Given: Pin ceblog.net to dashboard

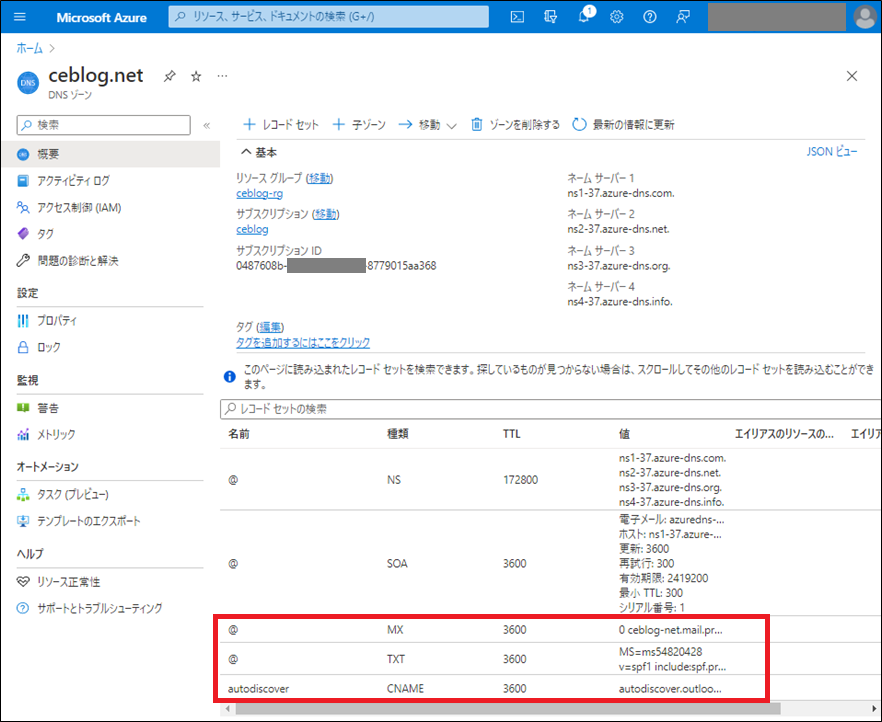Looking at the screenshot, I should [169, 76].
